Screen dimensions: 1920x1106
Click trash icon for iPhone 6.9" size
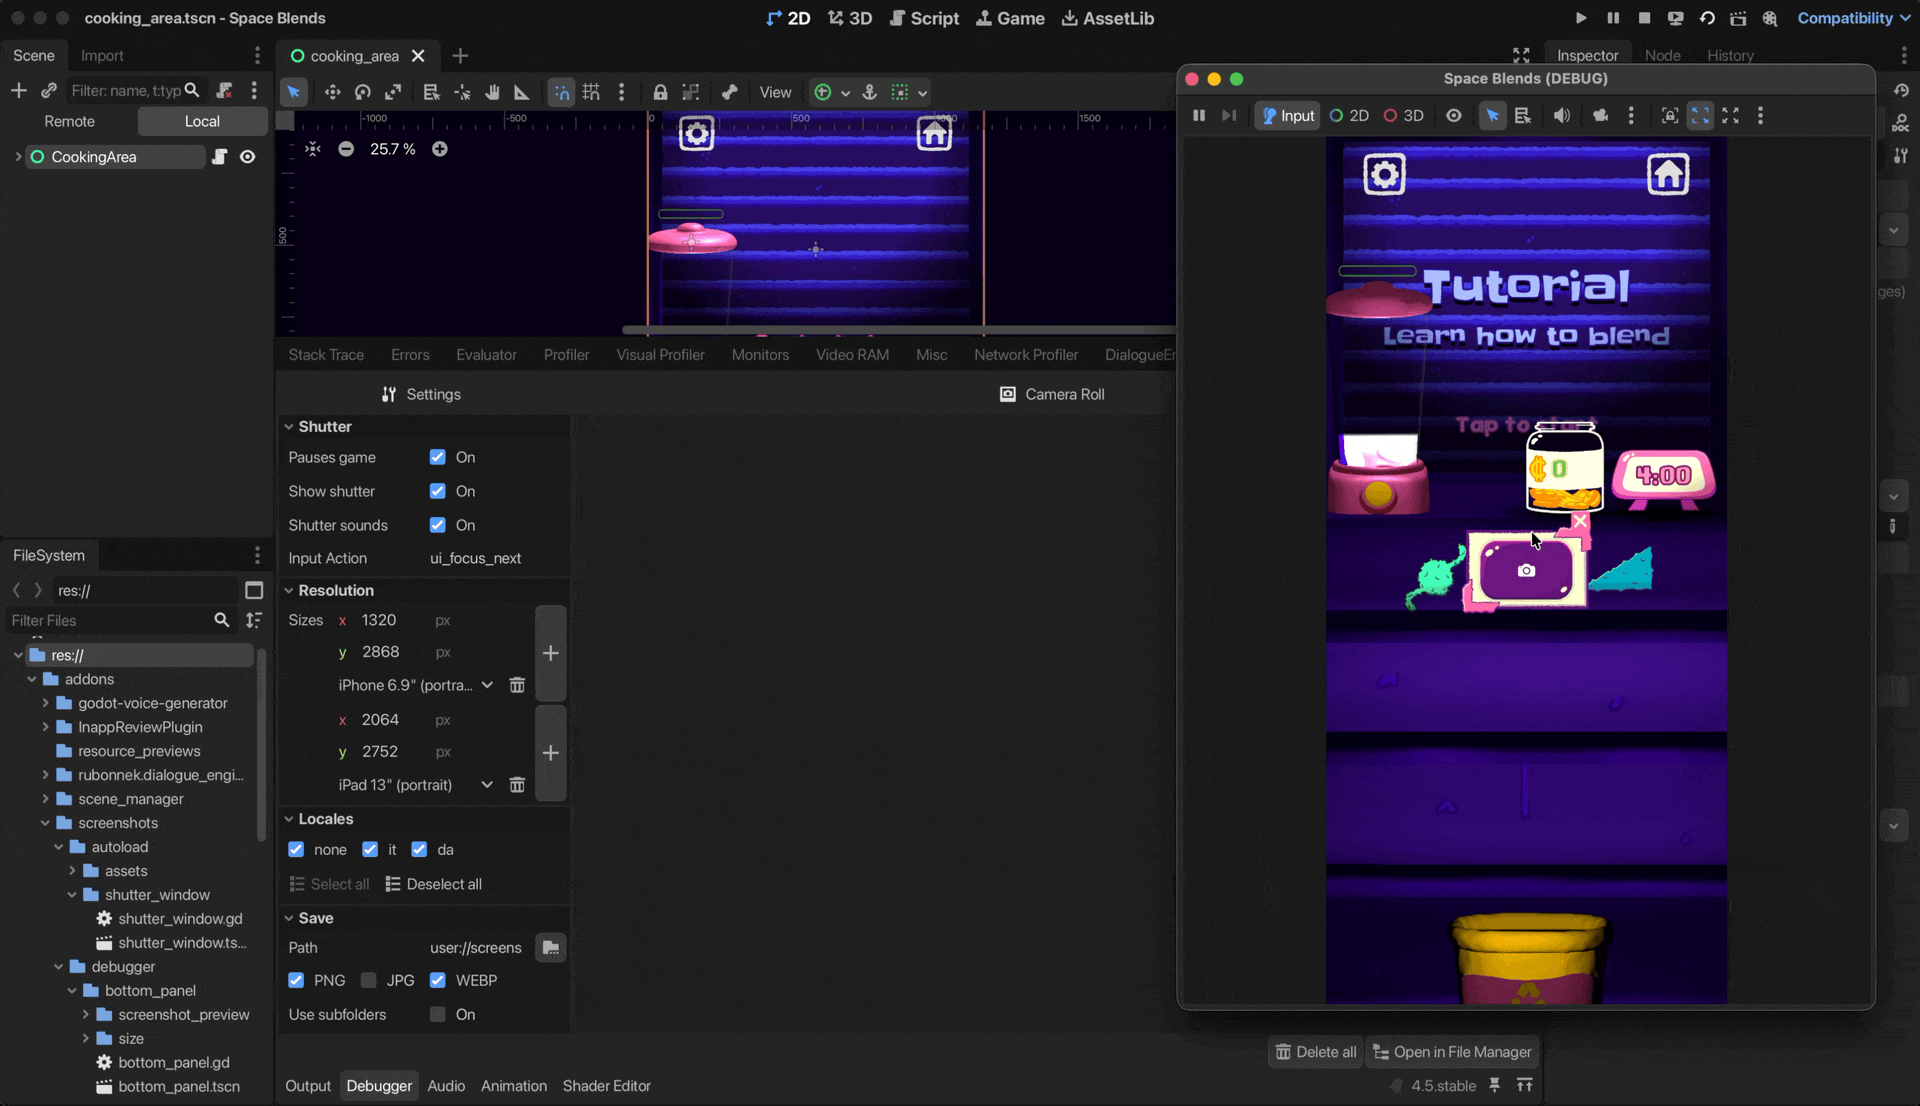pyautogui.click(x=517, y=685)
